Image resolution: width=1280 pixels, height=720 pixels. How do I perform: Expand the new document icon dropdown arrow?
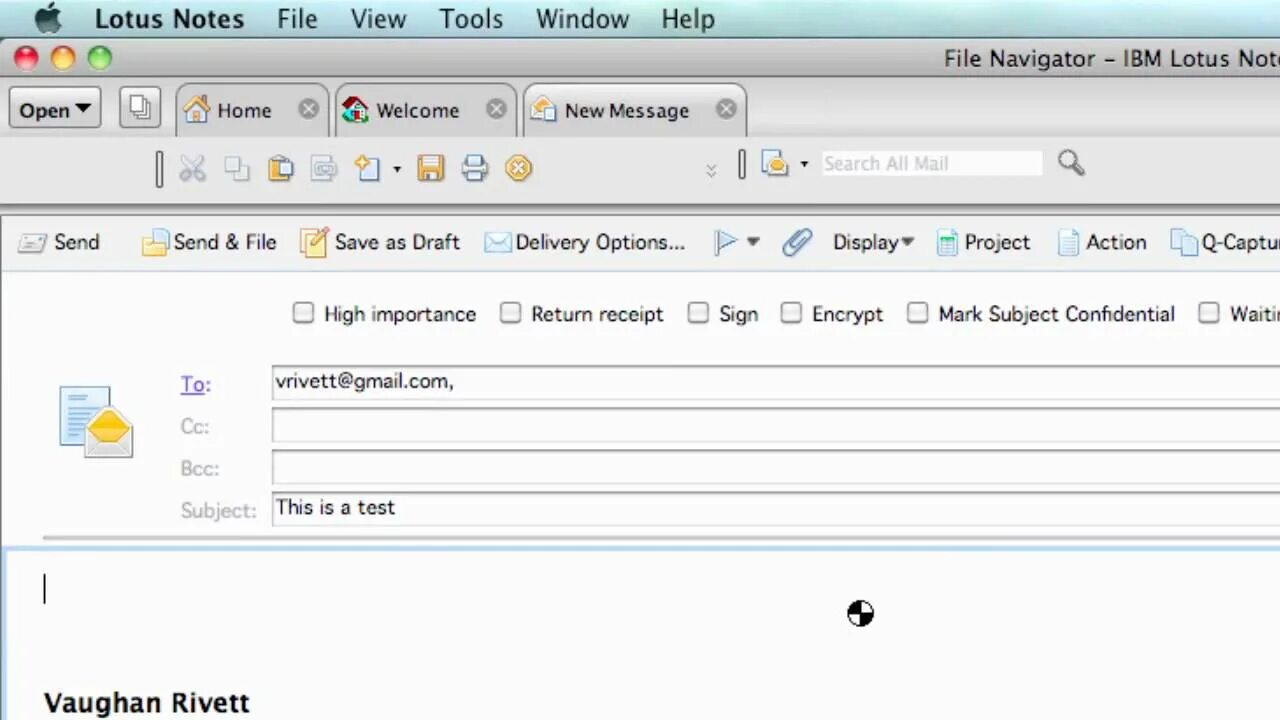click(397, 169)
